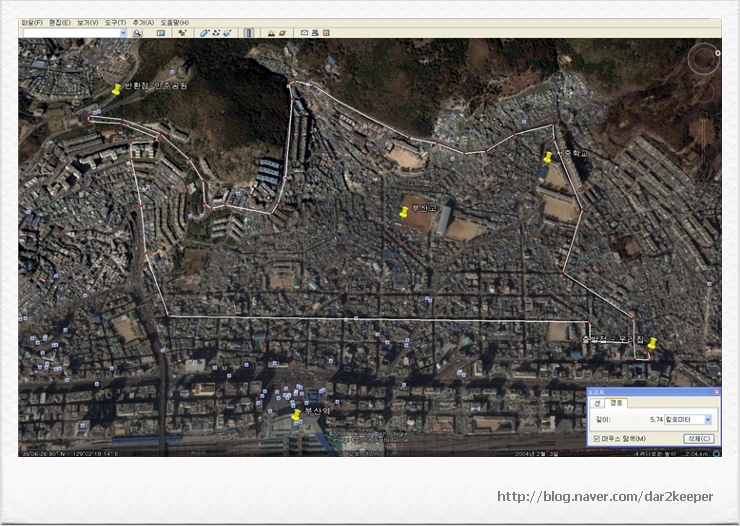Click the 삭제(C) button
The image size is (740, 526).
tap(698, 438)
